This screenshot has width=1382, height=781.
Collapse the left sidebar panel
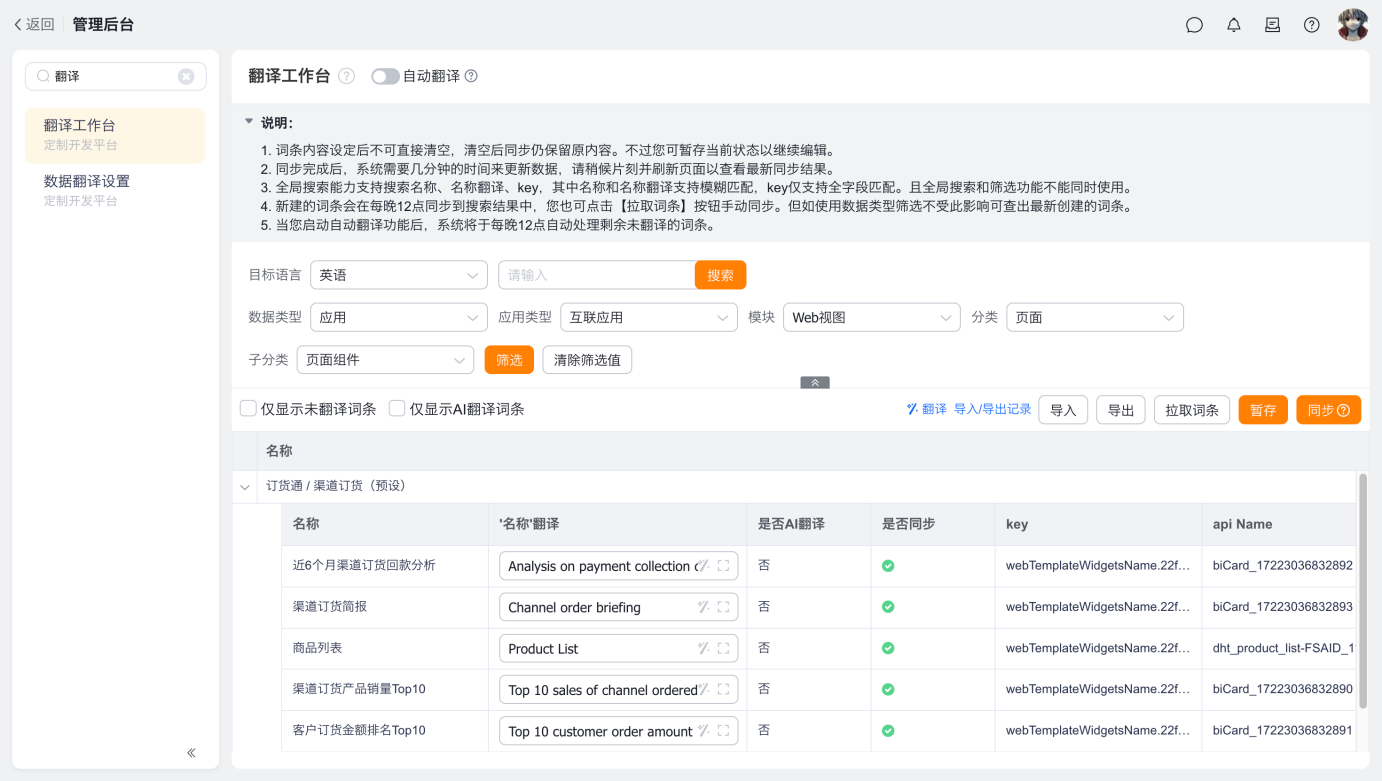(191, 753)
